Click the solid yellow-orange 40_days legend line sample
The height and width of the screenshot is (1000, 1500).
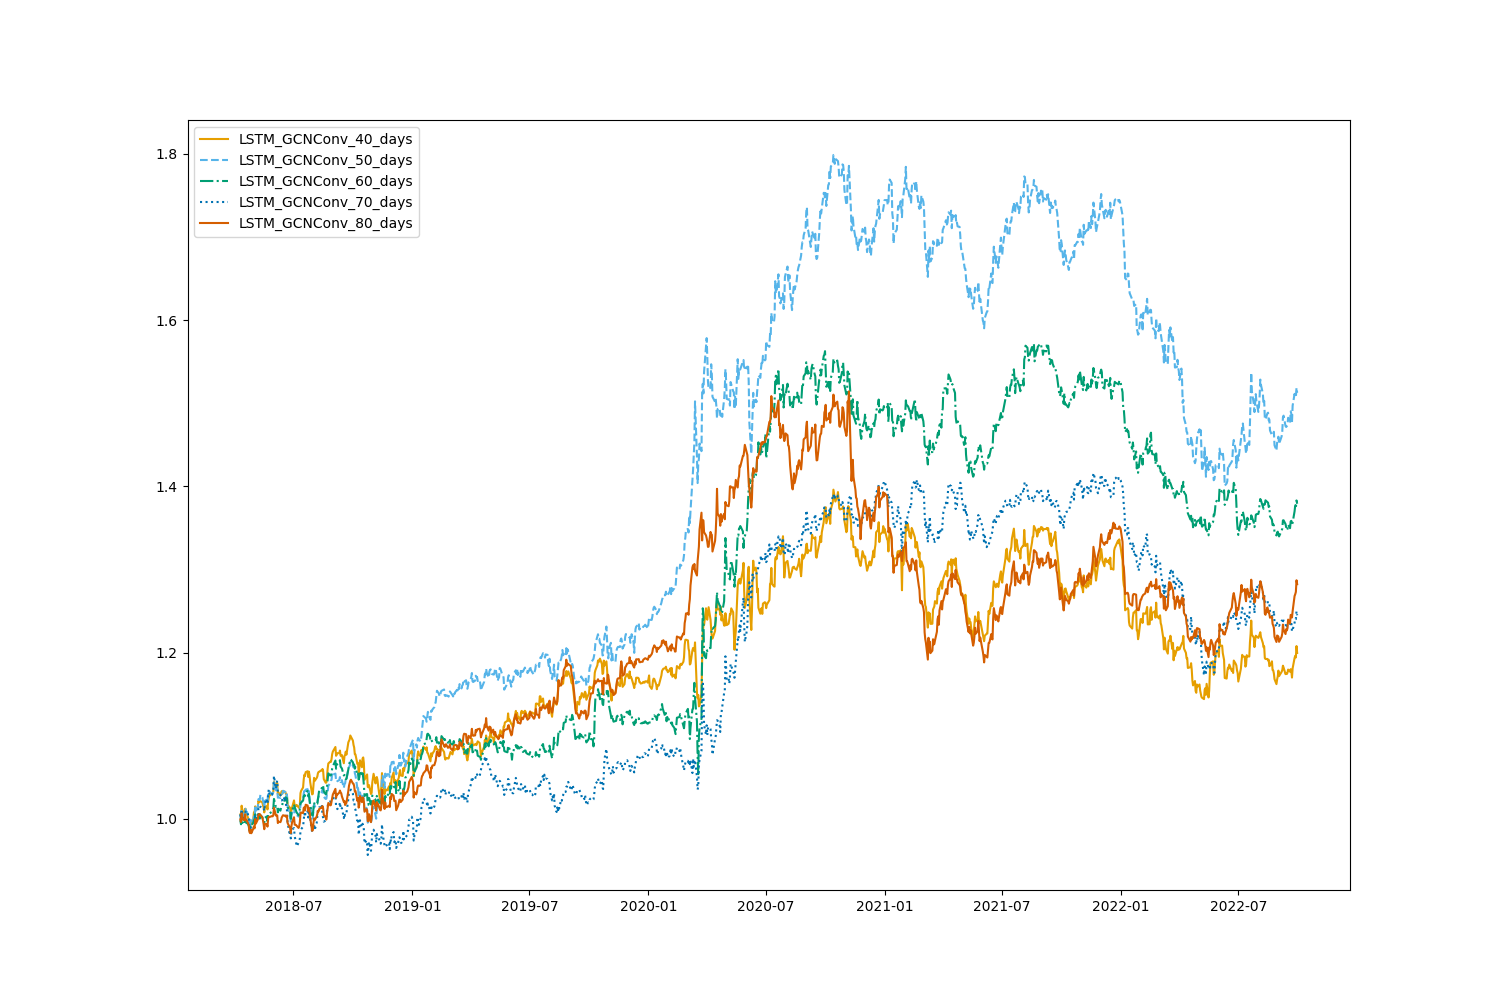(214, 139)
